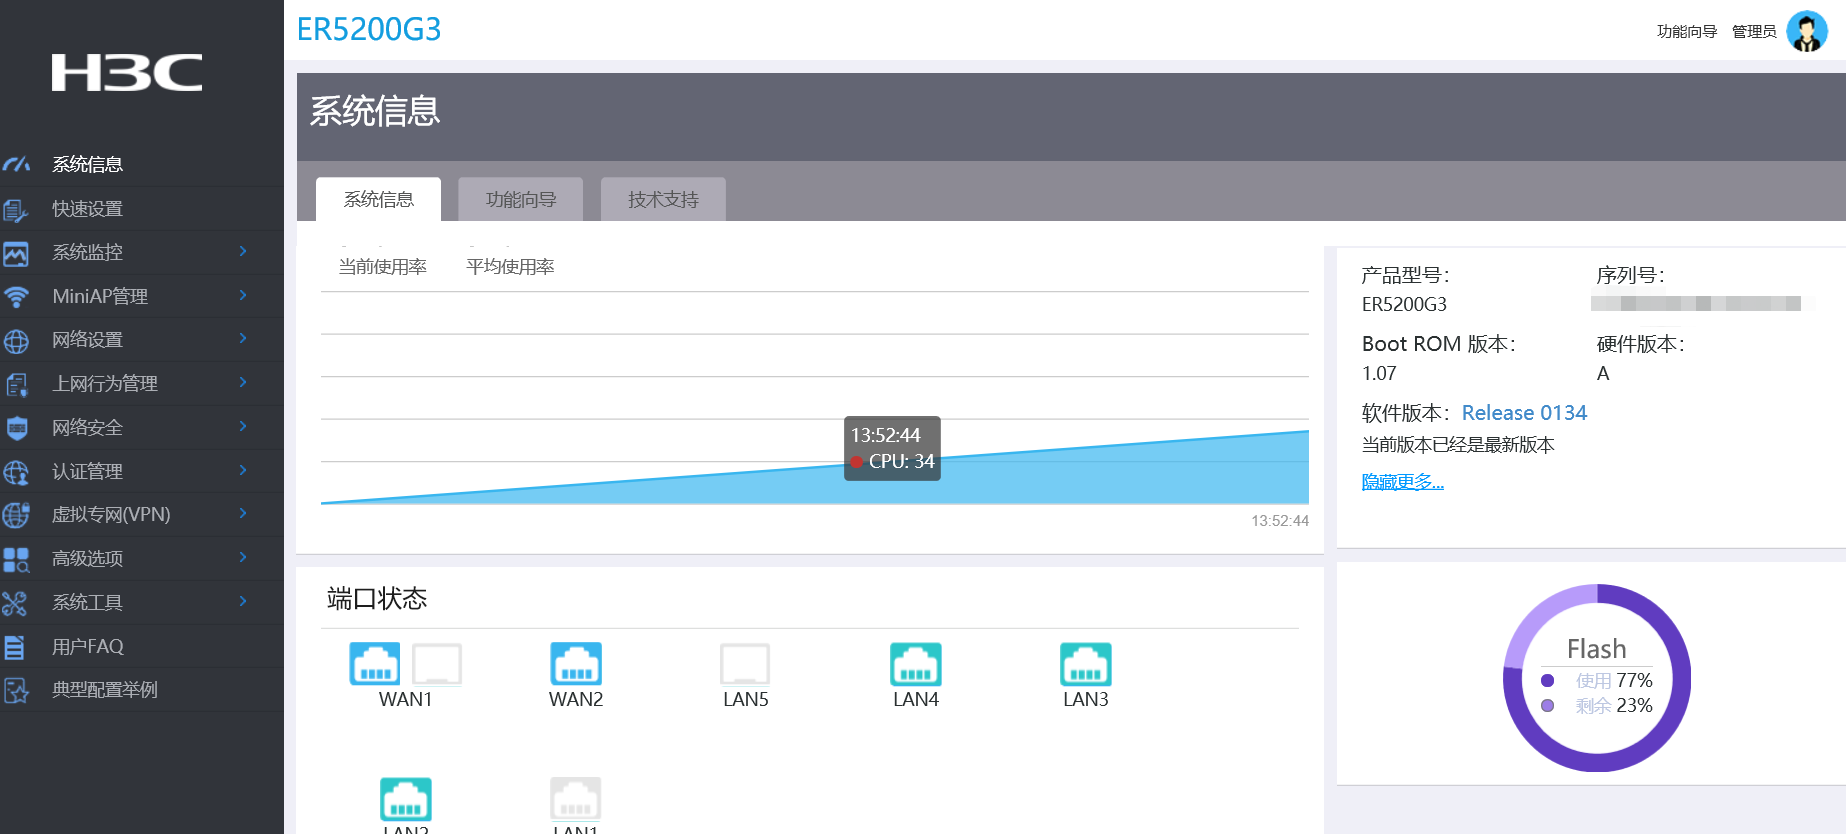Open the 虚拟专网(VPN) globe icon
1846x834 pixels.
click(16, 515)
